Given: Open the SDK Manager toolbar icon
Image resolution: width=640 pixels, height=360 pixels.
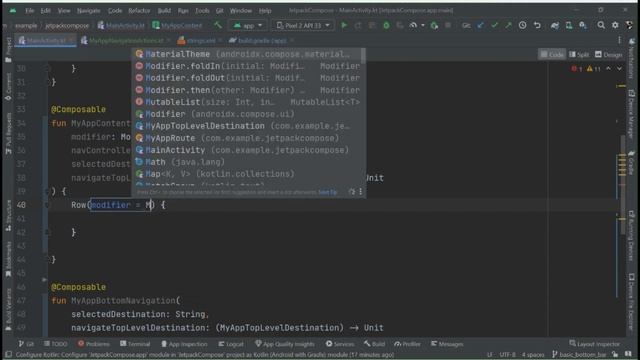Looking at the screenshot, I should 583,25.
